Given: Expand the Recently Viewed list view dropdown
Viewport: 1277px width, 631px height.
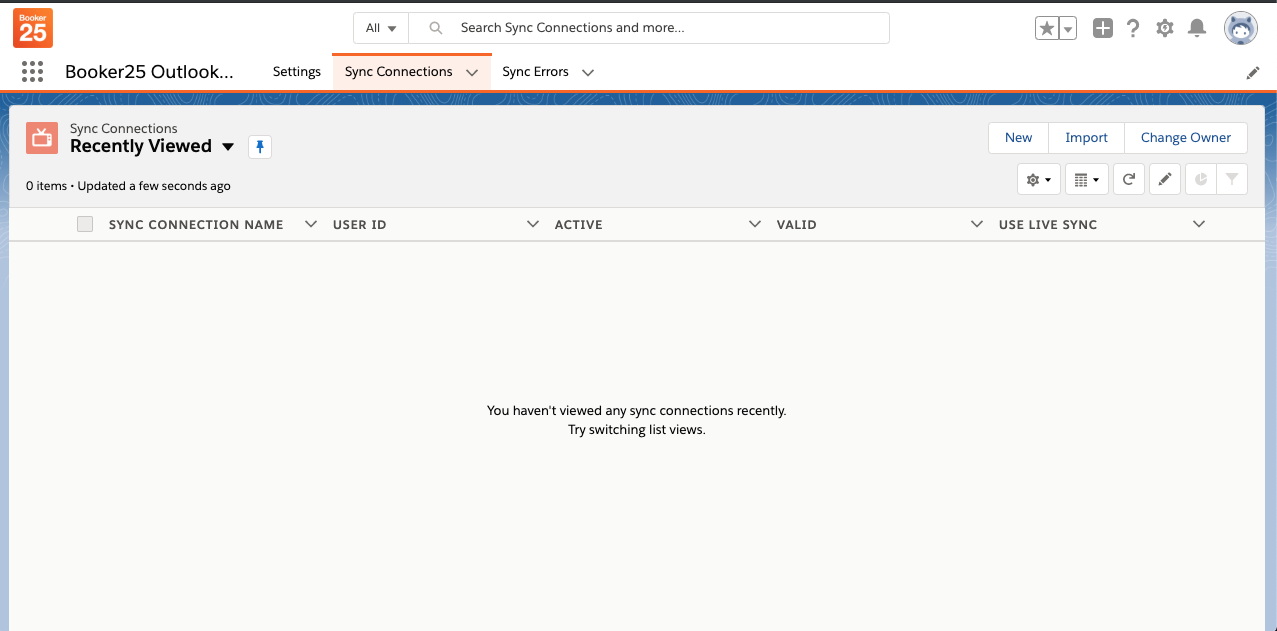Looking at the screenshot, I should [x=228, y=147].
